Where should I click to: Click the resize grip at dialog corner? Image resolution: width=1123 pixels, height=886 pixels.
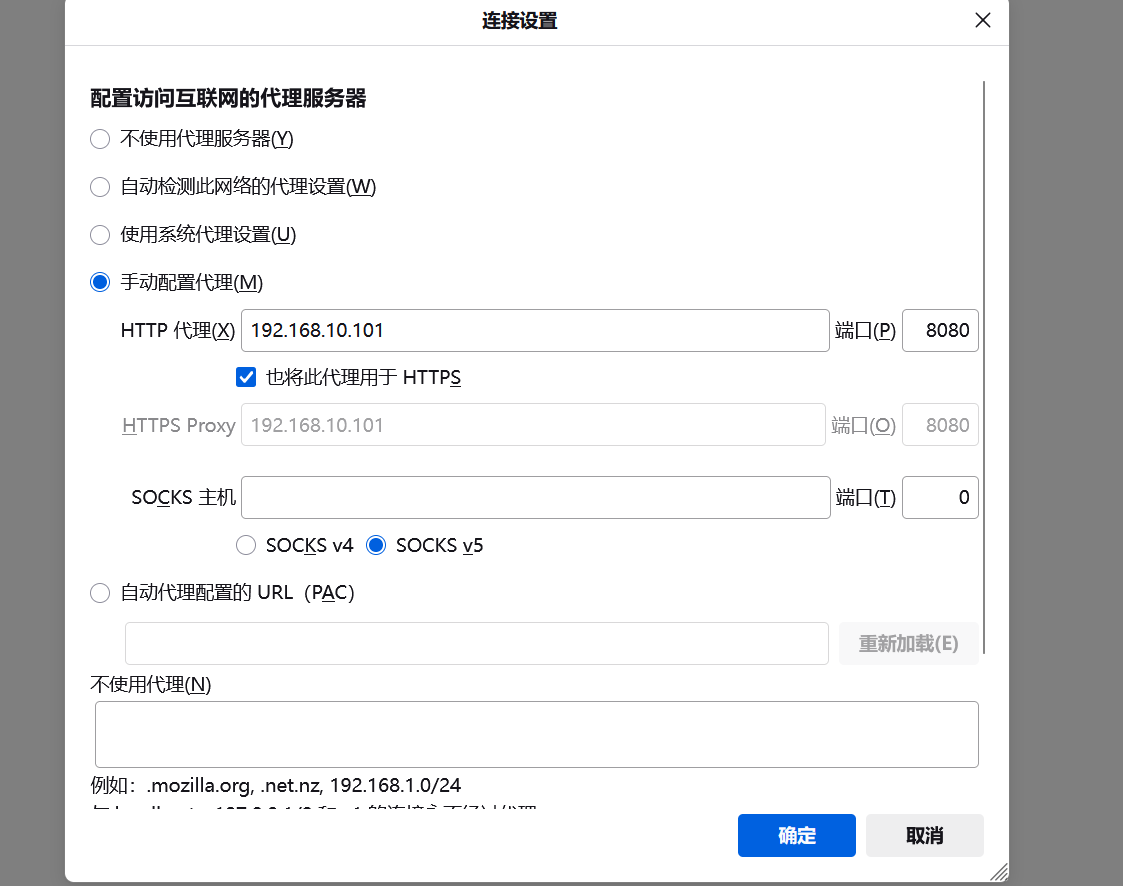coord(1000,872)
